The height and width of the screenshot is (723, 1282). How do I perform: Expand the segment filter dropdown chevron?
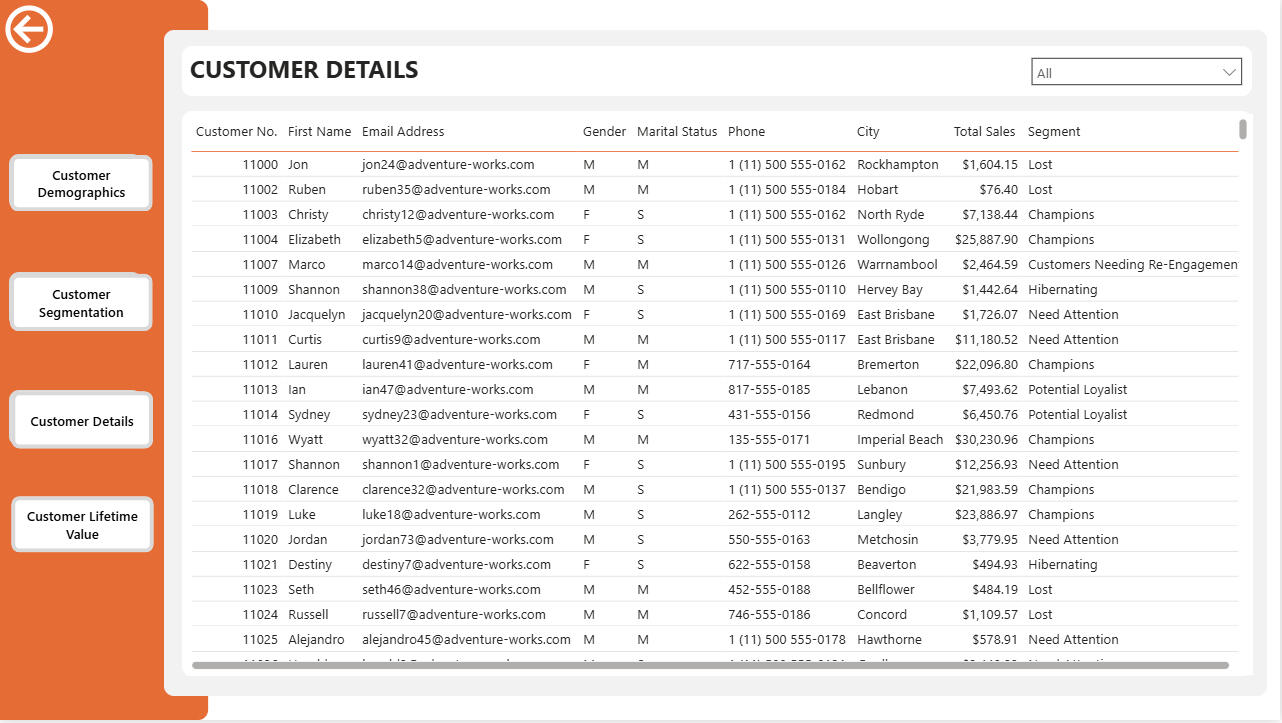coord(1229,73)
